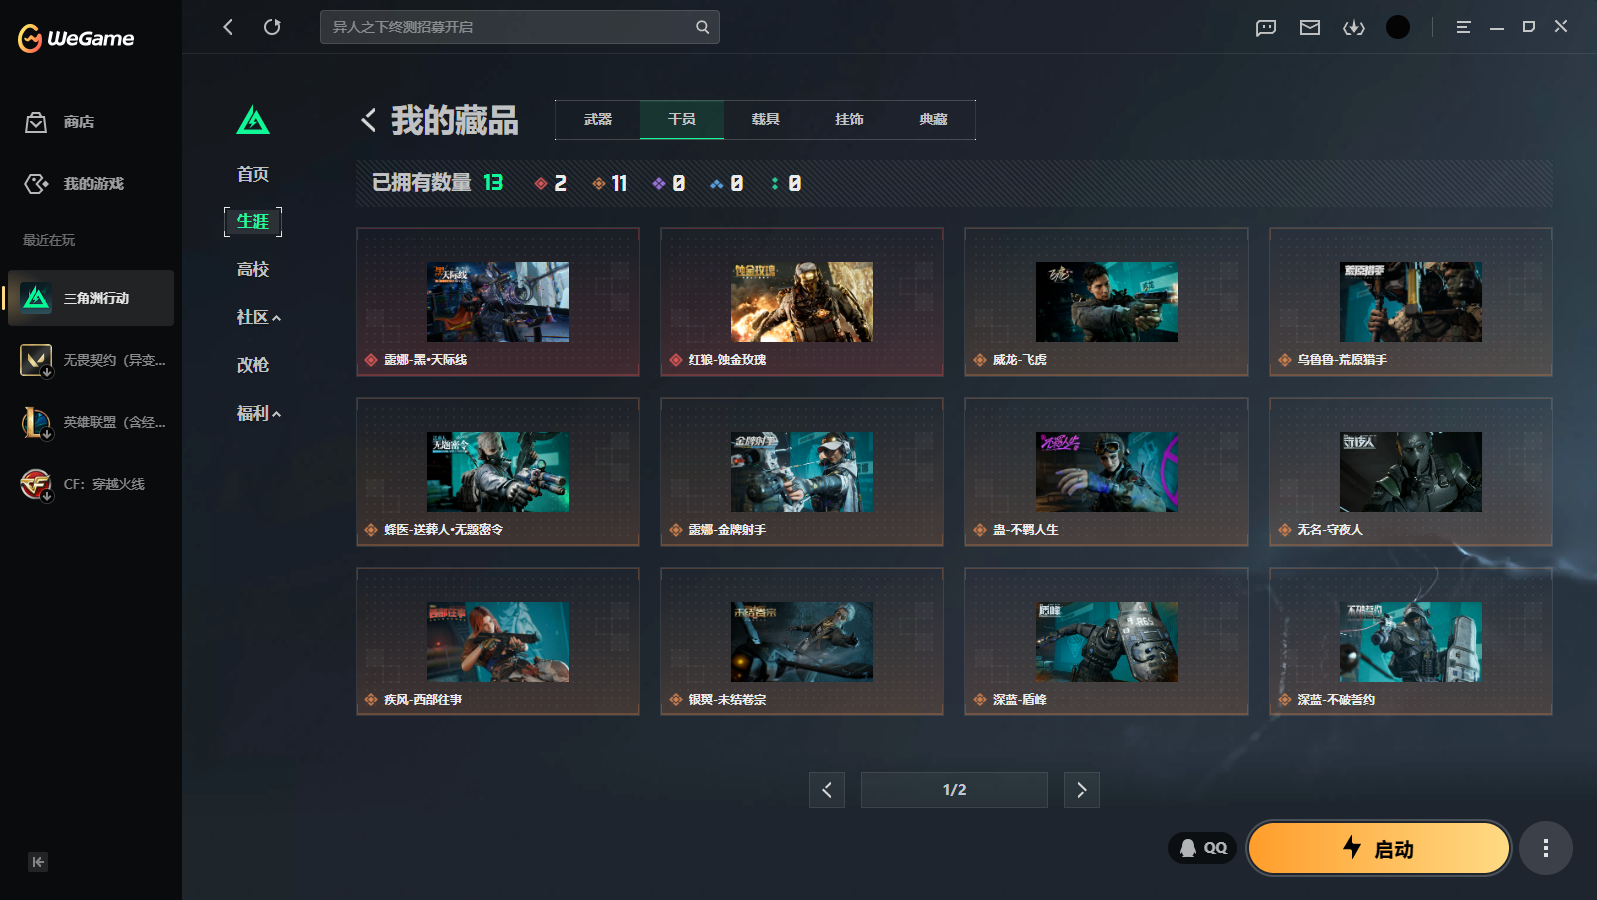Viewport: 1597px width, 900px height.
Task: Switch to the 载具 tab
Action: point(766,119)
